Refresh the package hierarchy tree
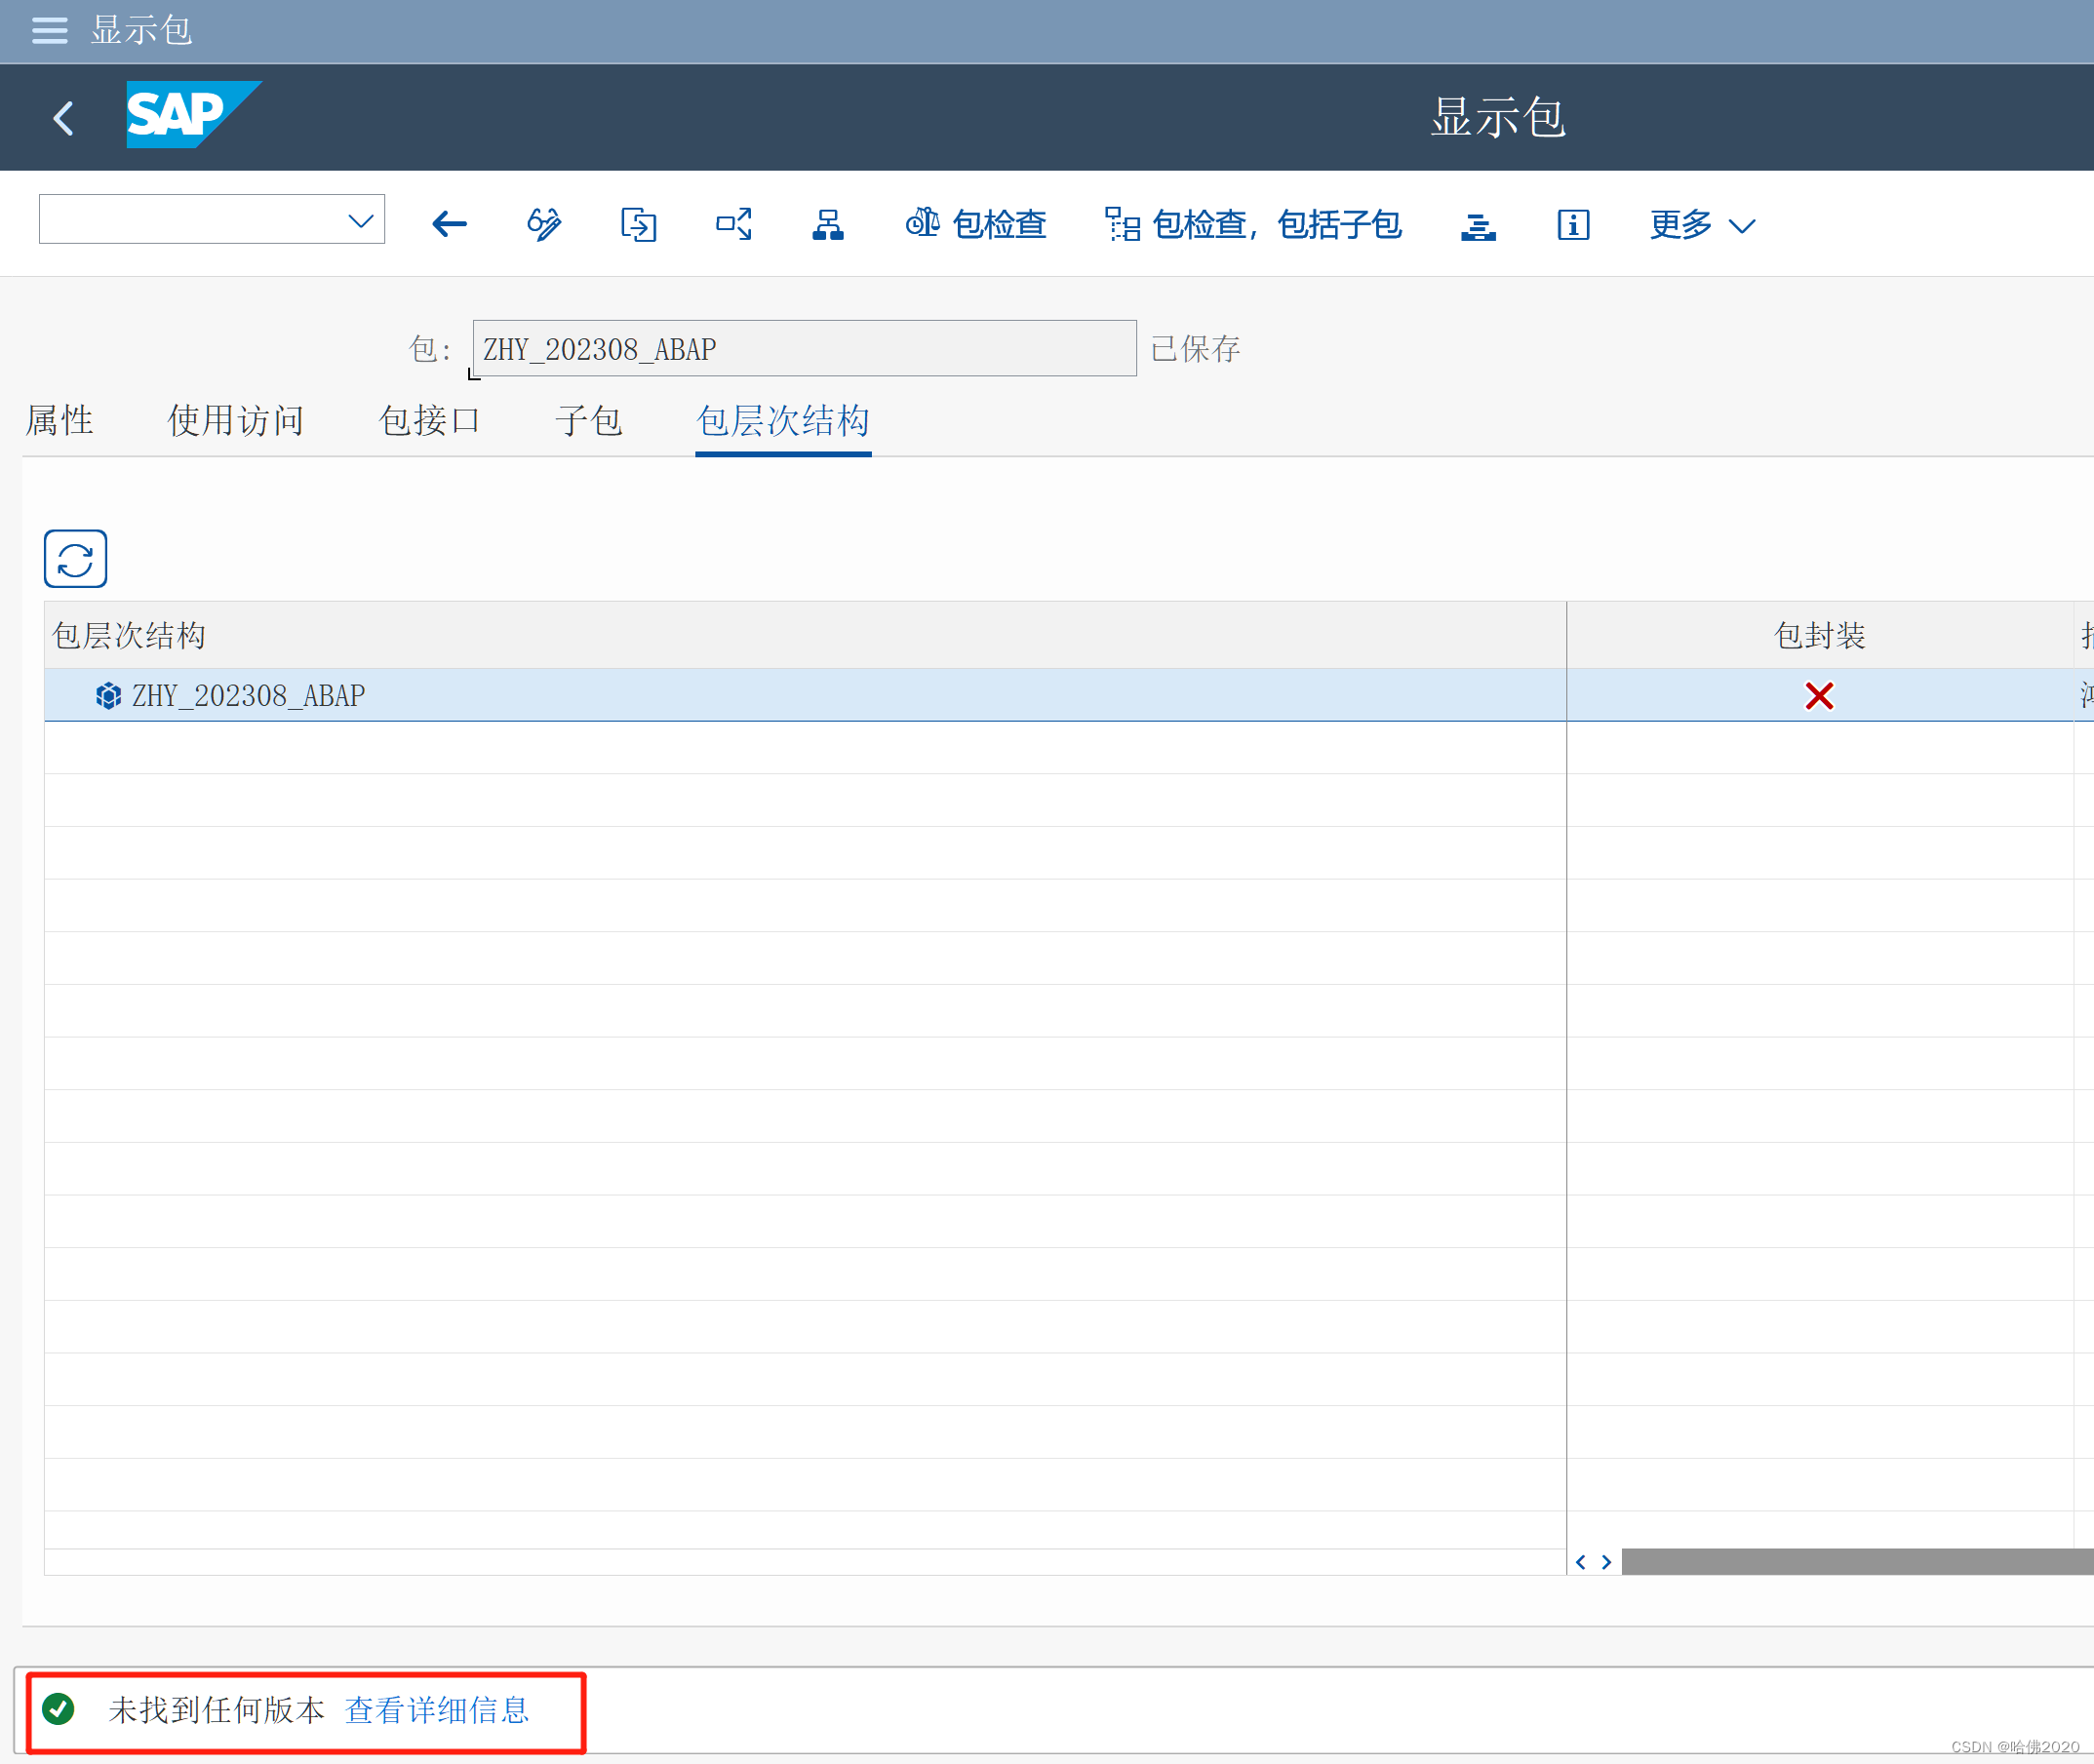The image size is (2094, 1764). click(75, 559)
